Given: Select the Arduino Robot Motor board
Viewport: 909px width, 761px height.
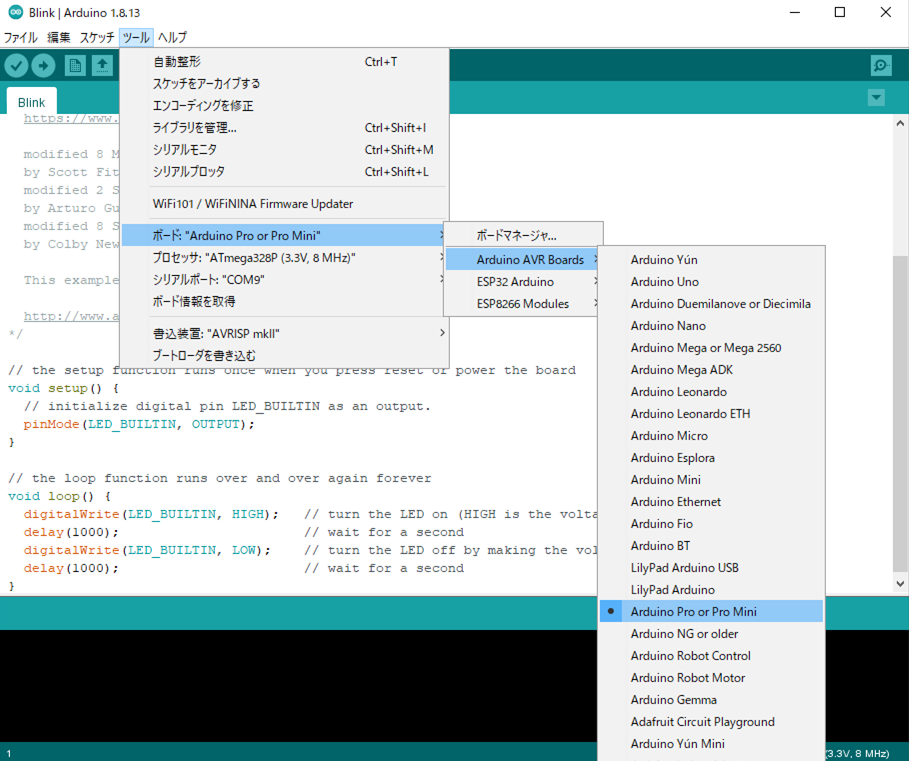Looking at the screenshot, I should [x=711, y=678].
